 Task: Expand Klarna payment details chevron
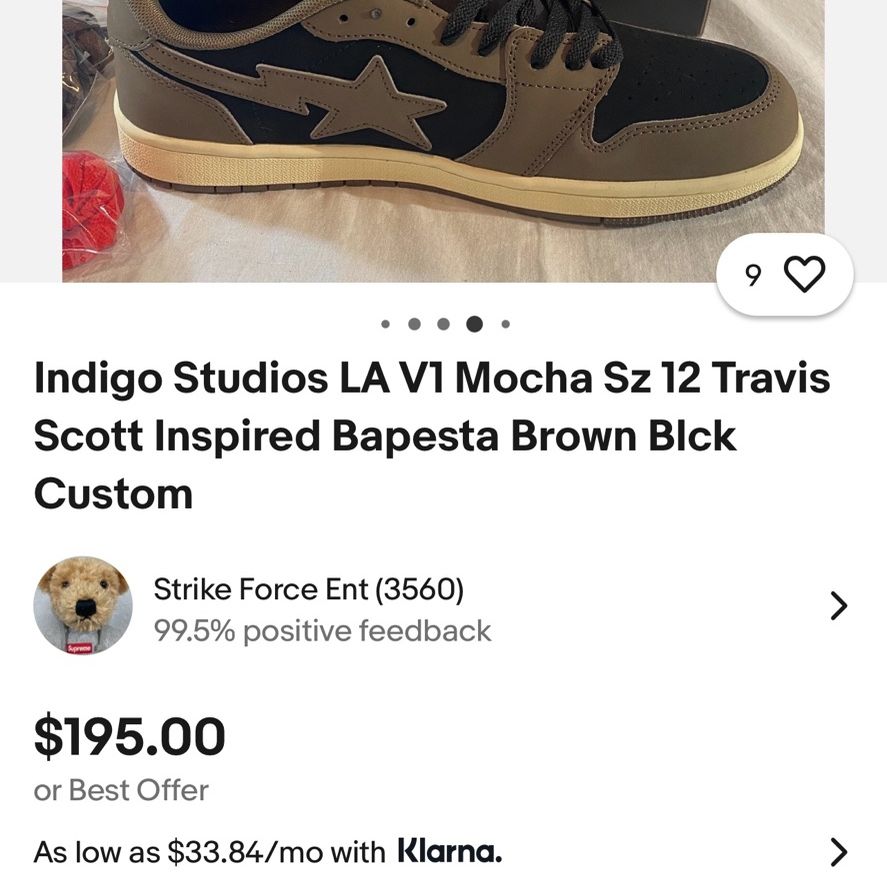click(838, 852)
